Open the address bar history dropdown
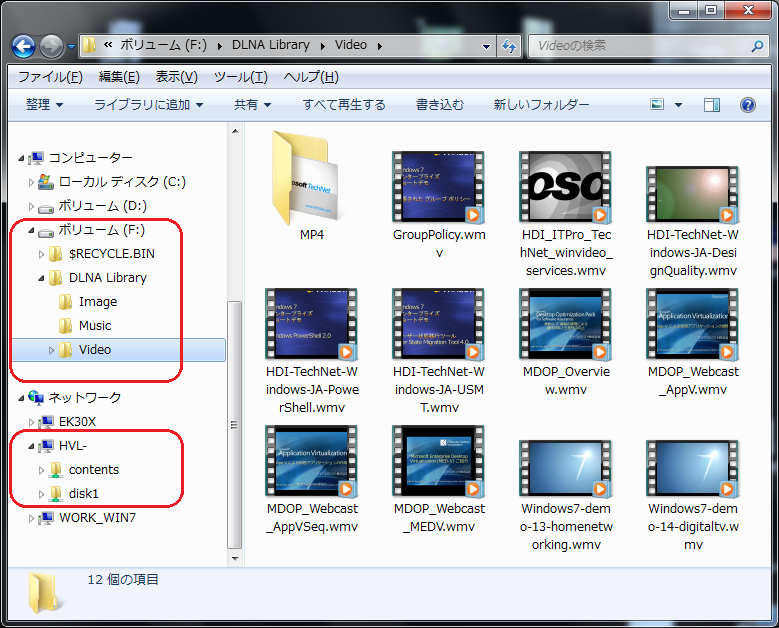 (x=486, y=46)
